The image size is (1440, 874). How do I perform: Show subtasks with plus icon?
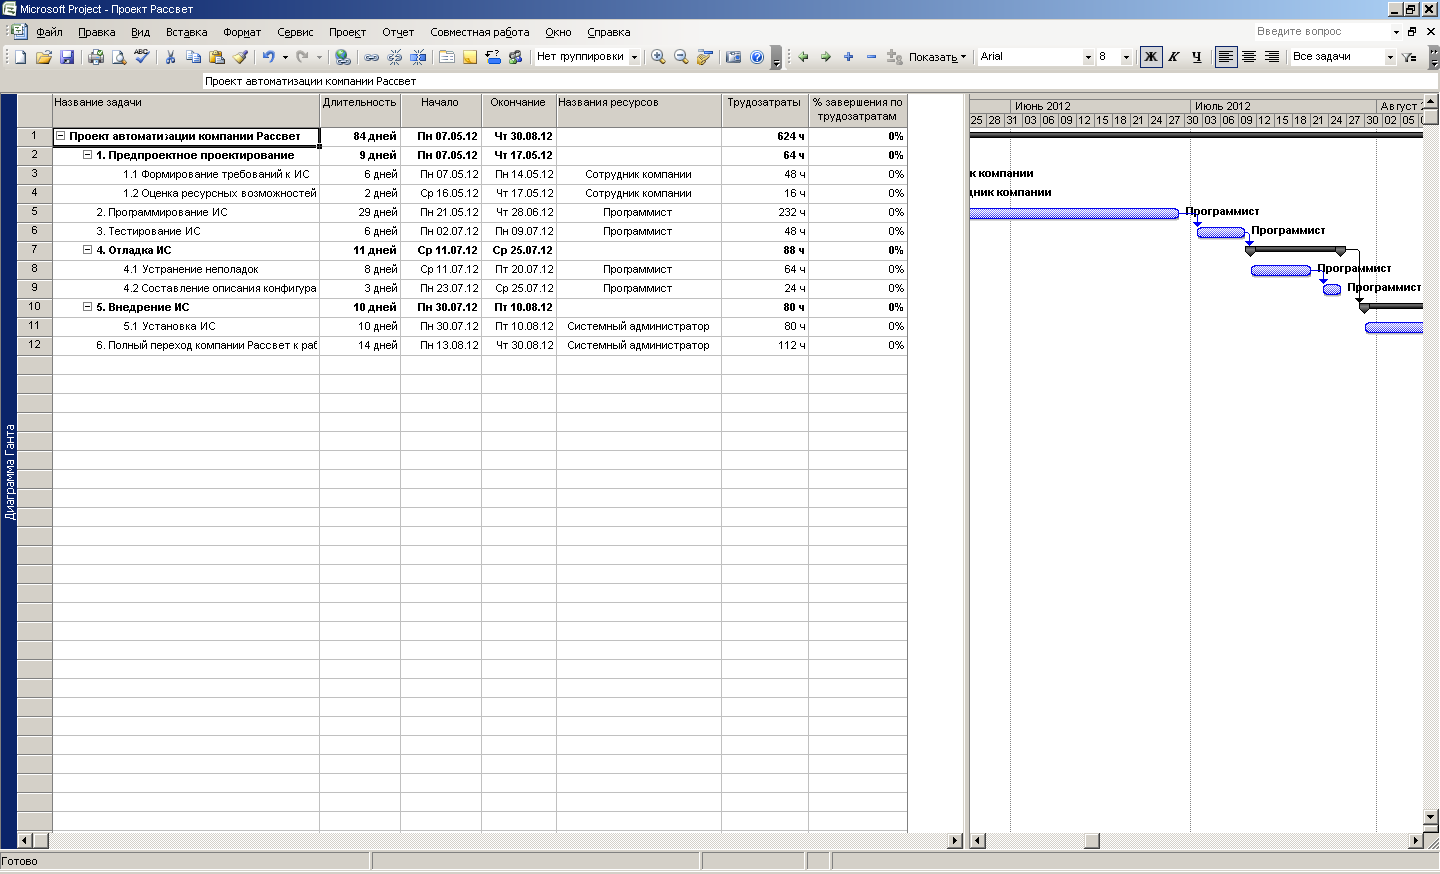(x=849, y=57)
